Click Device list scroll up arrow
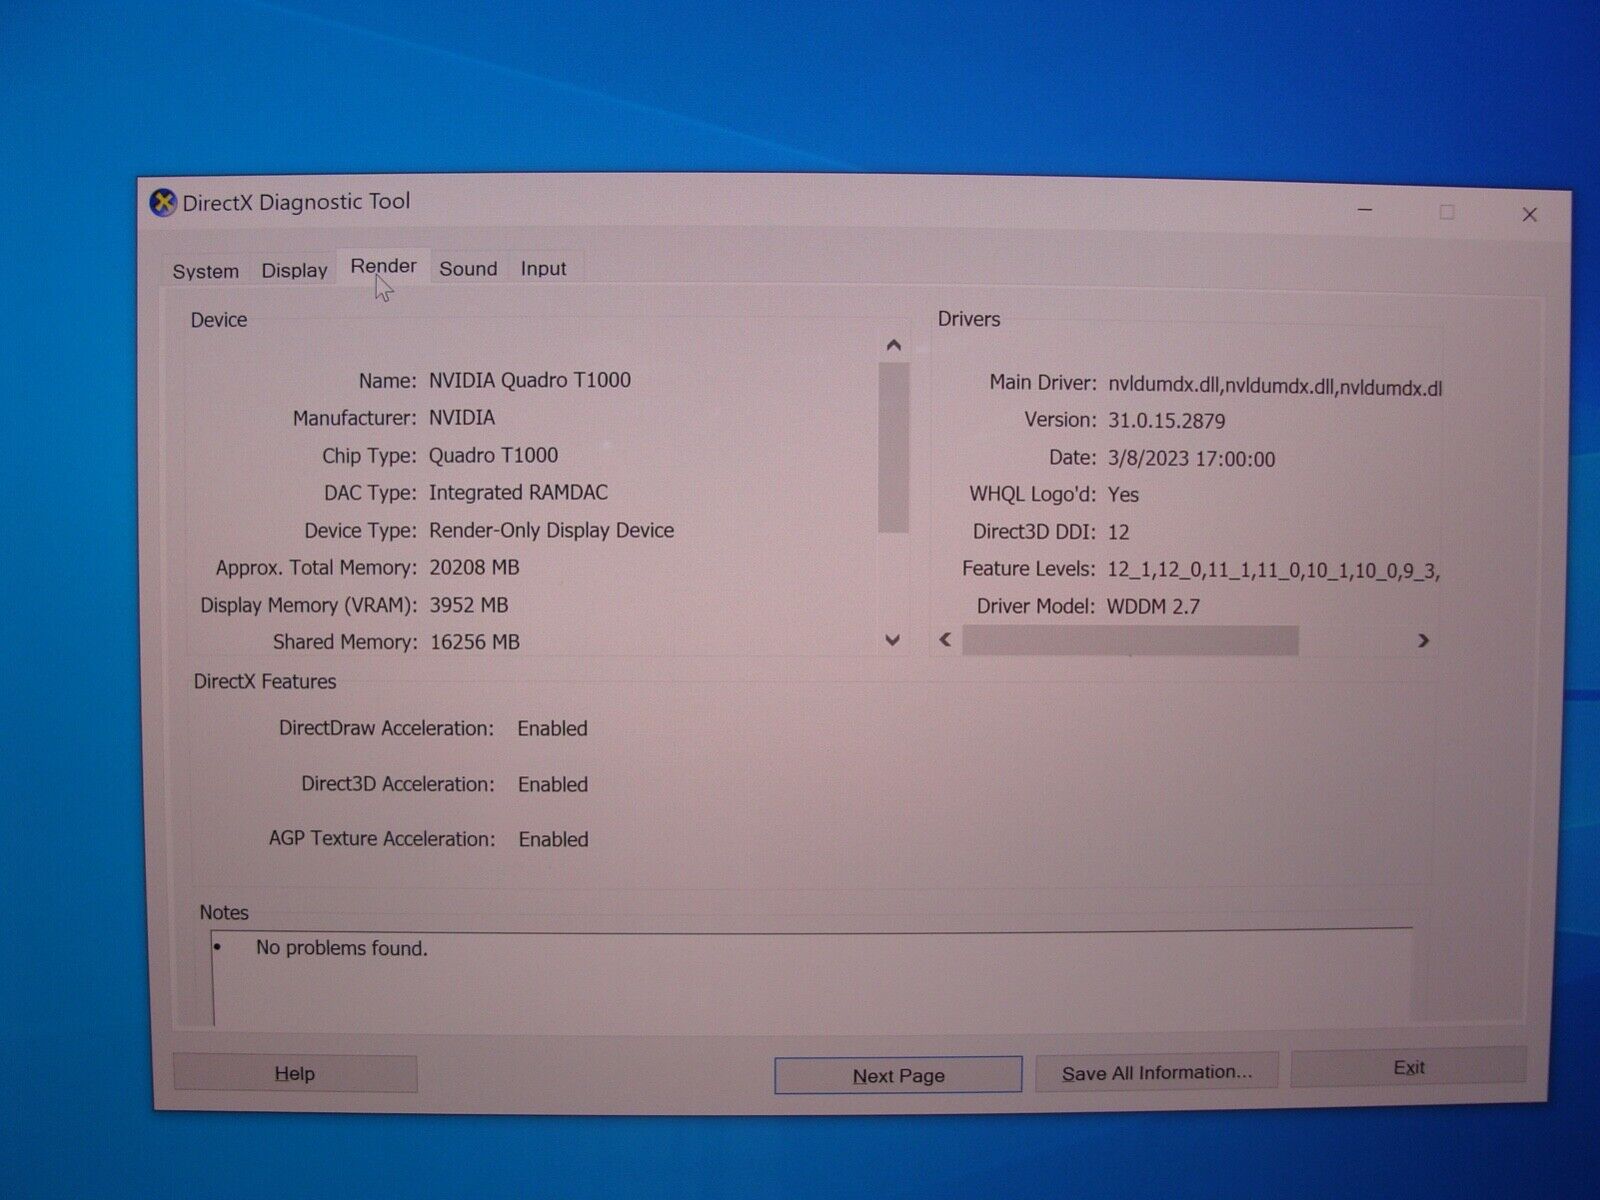This screenshot has width=1600, height=1200. pyautogui.click(x=894, y=346)
